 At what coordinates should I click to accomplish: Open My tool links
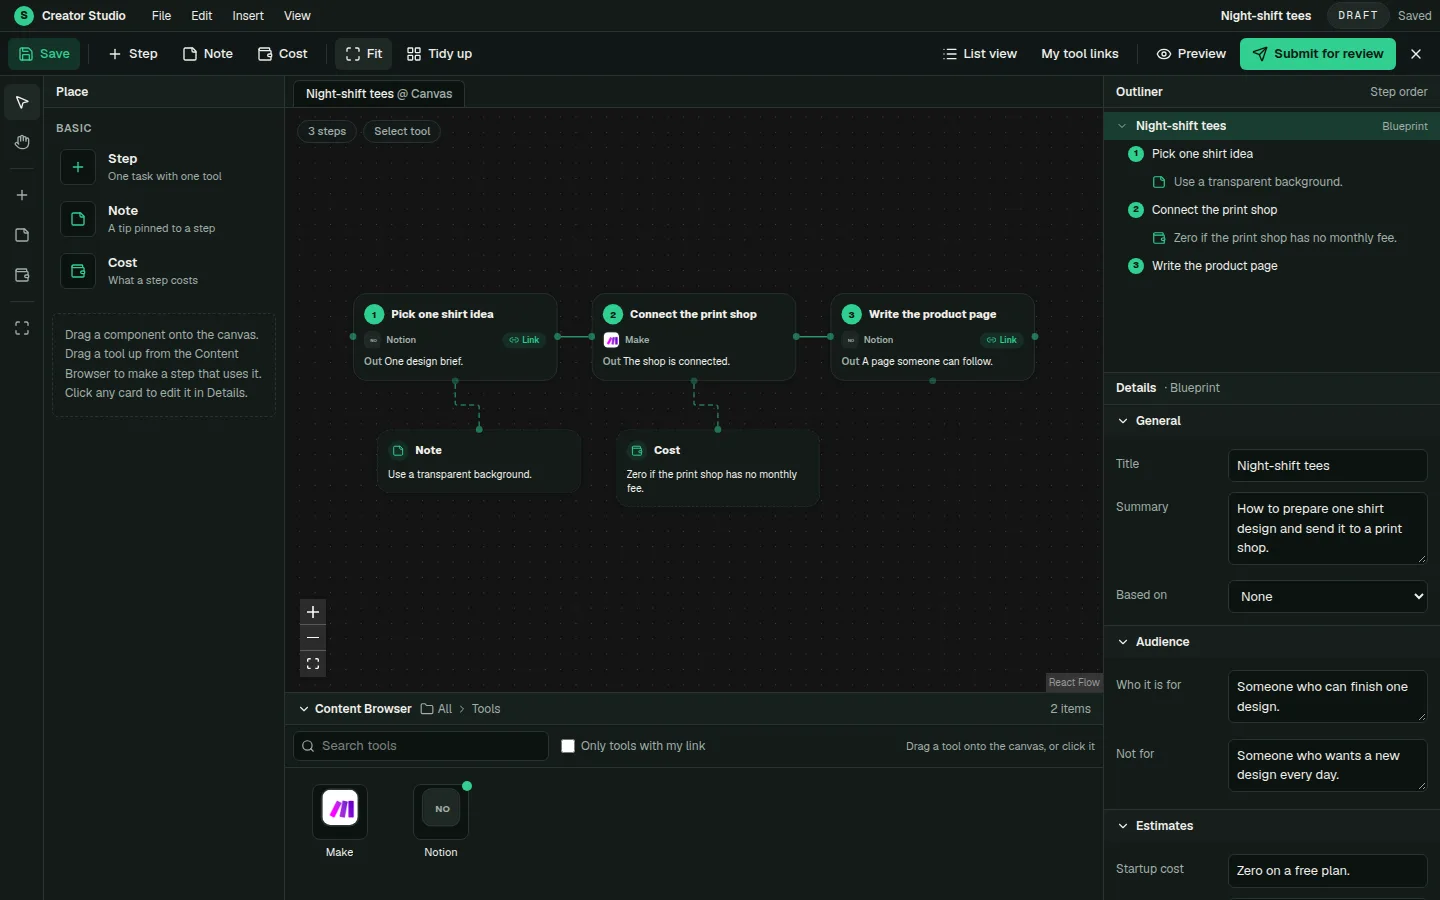point(1080,54)
